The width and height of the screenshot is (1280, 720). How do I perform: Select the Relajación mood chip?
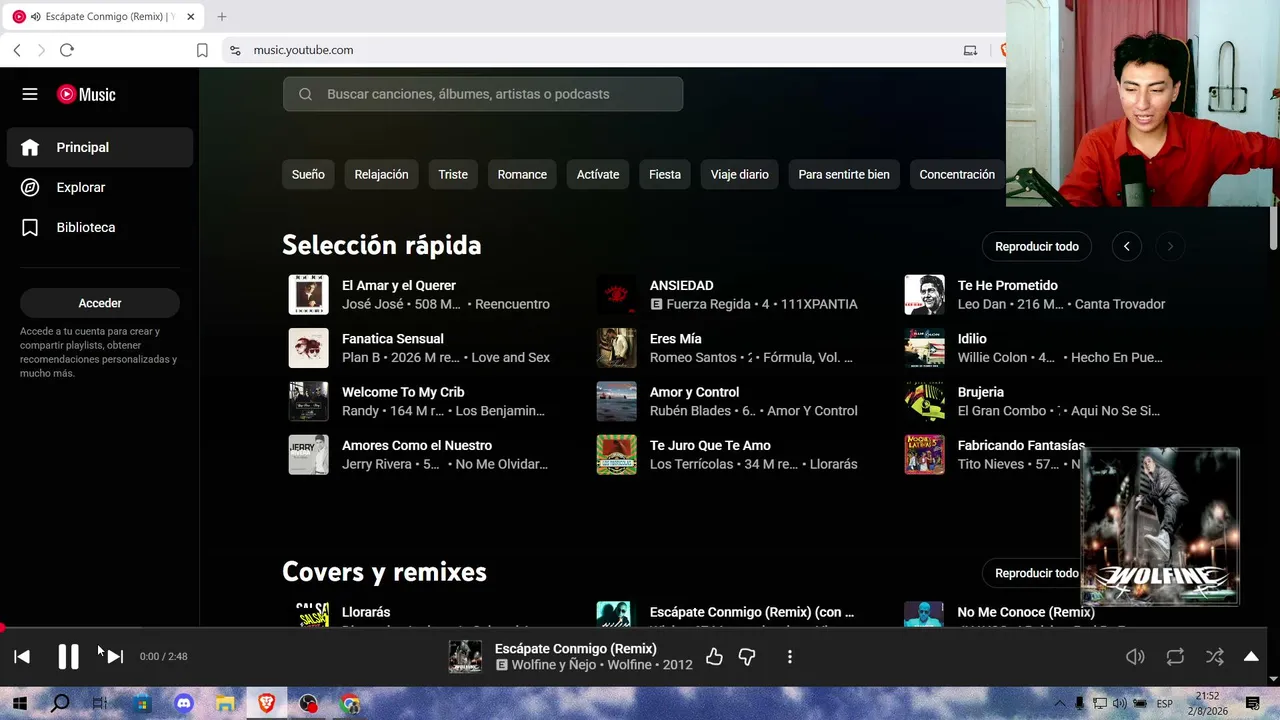[x=381, y=174]
